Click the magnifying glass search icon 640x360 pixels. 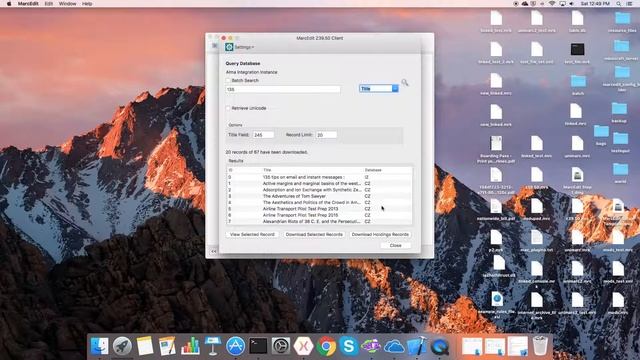pyautogui.click(x=404, y=83)
